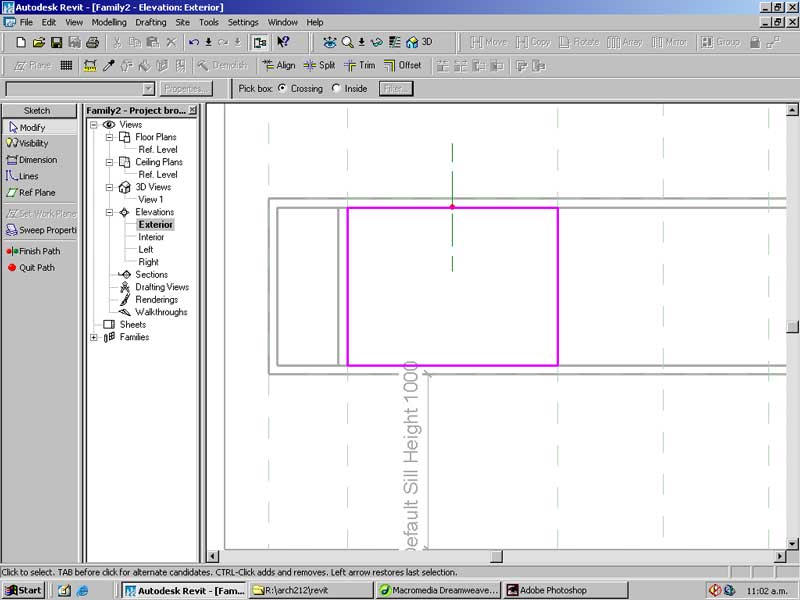Click the Zoom magnifier icon
The width and height of the screenshot is (800, 600).
347,42
